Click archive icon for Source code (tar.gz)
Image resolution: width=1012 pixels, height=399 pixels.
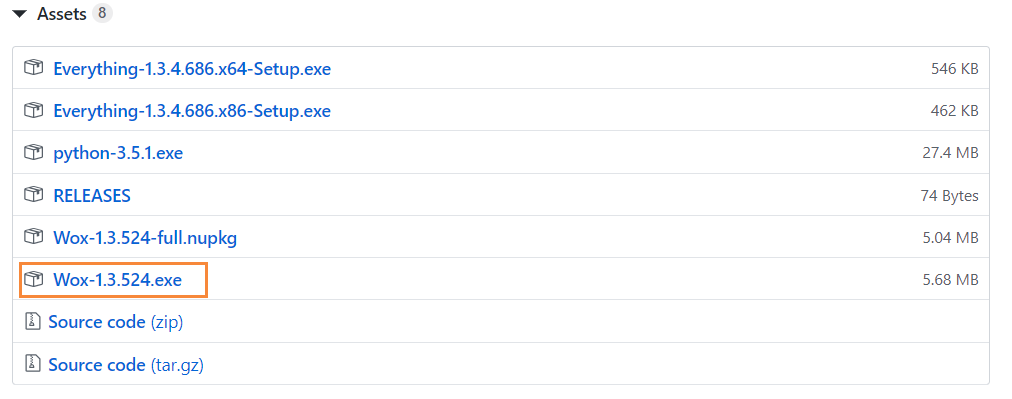click(32, 364)
